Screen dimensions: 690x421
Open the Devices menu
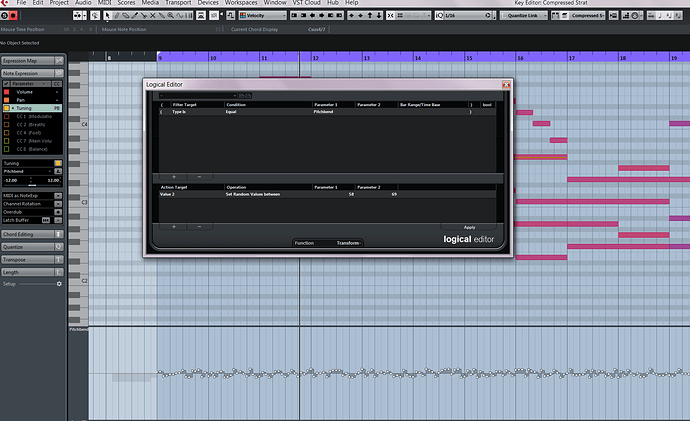click(208, 3)
